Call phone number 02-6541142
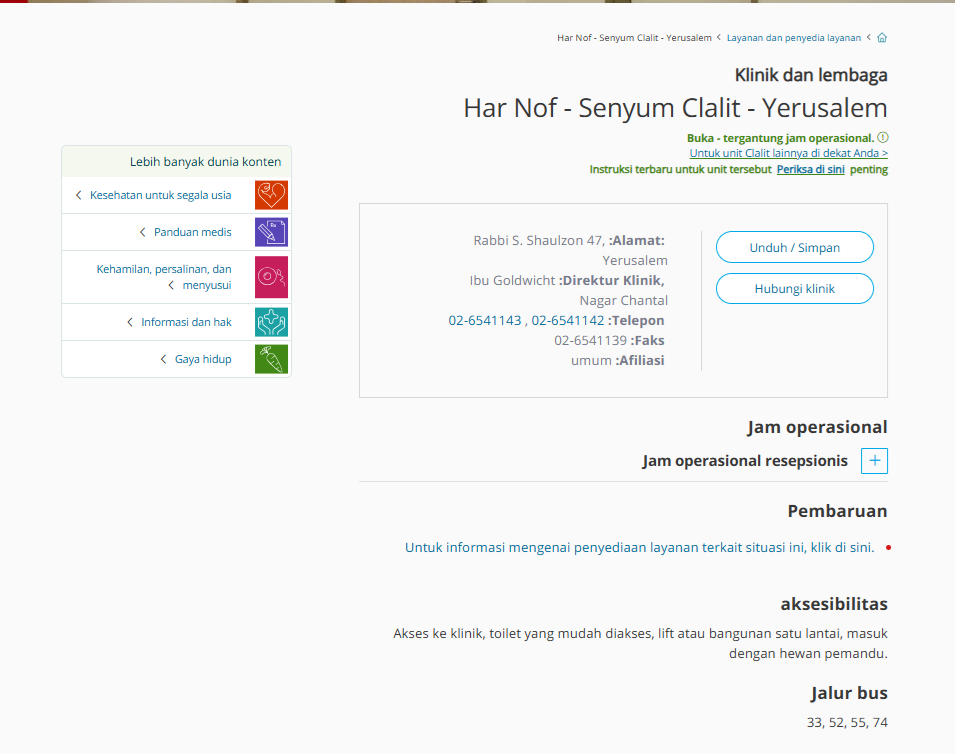 567,320
